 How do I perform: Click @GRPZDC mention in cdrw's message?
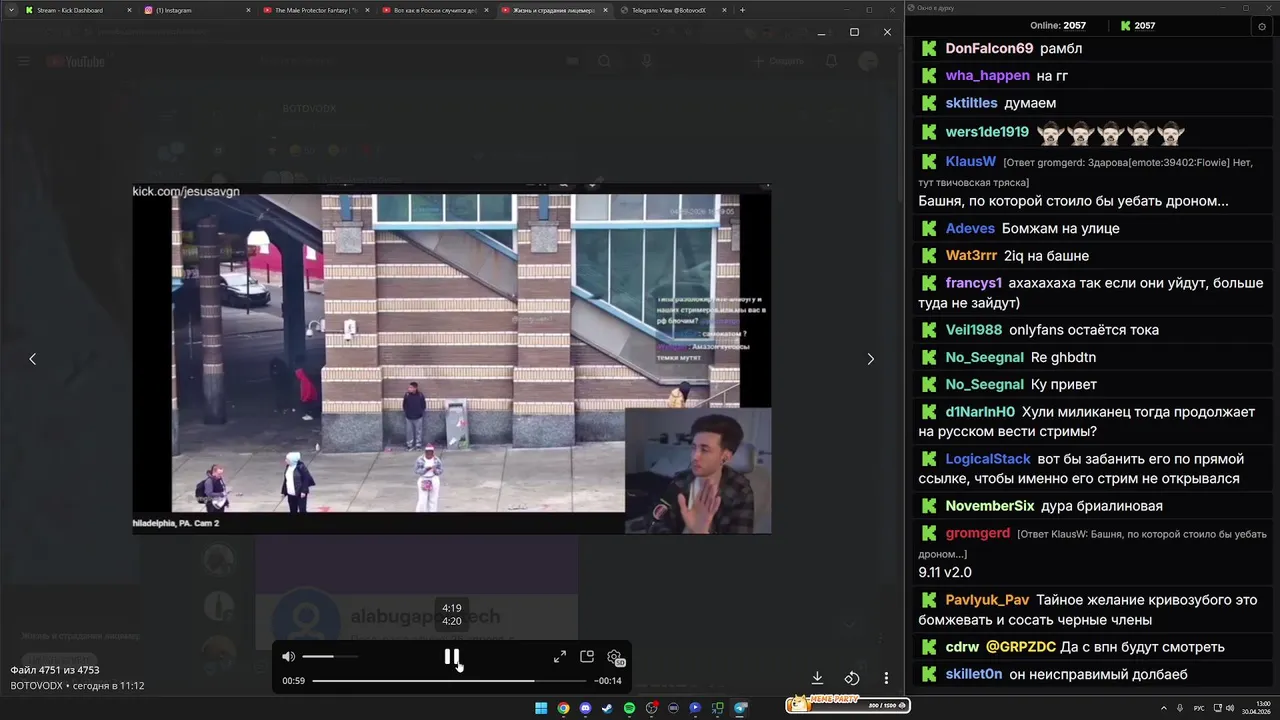(1021, 647)
